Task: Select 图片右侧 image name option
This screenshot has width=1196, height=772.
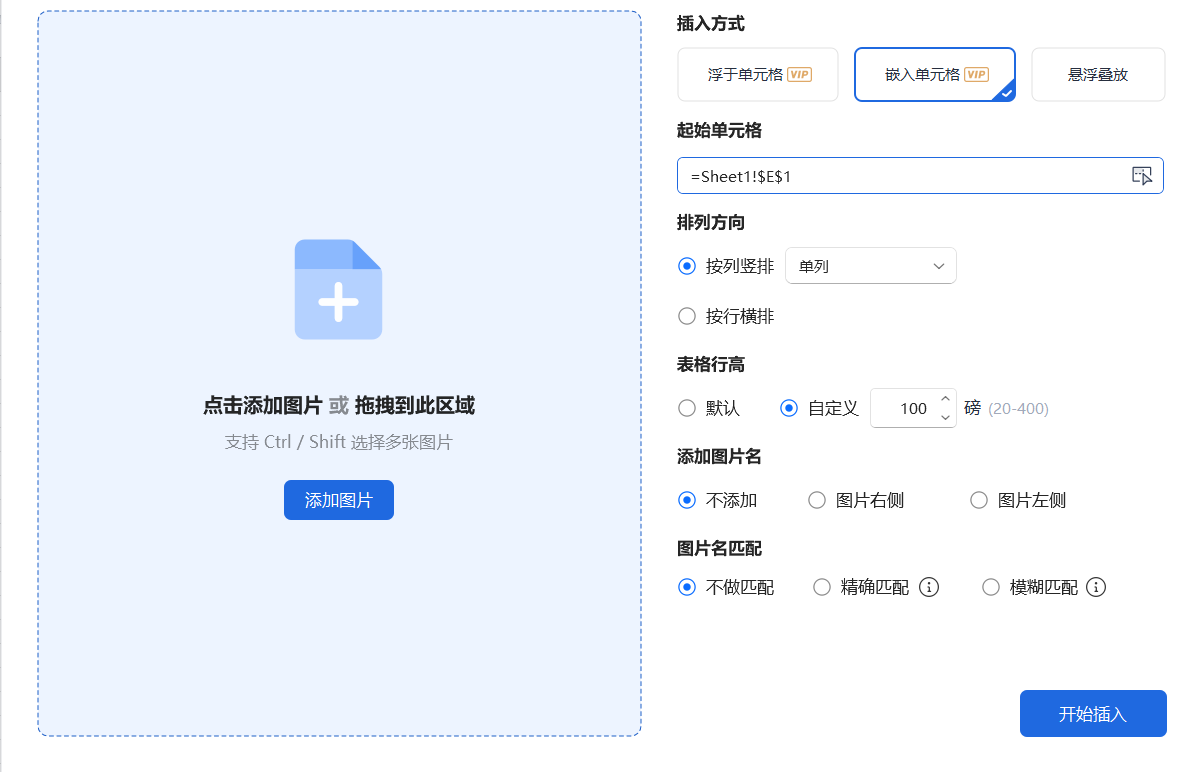Action: [x=817, y=500]
